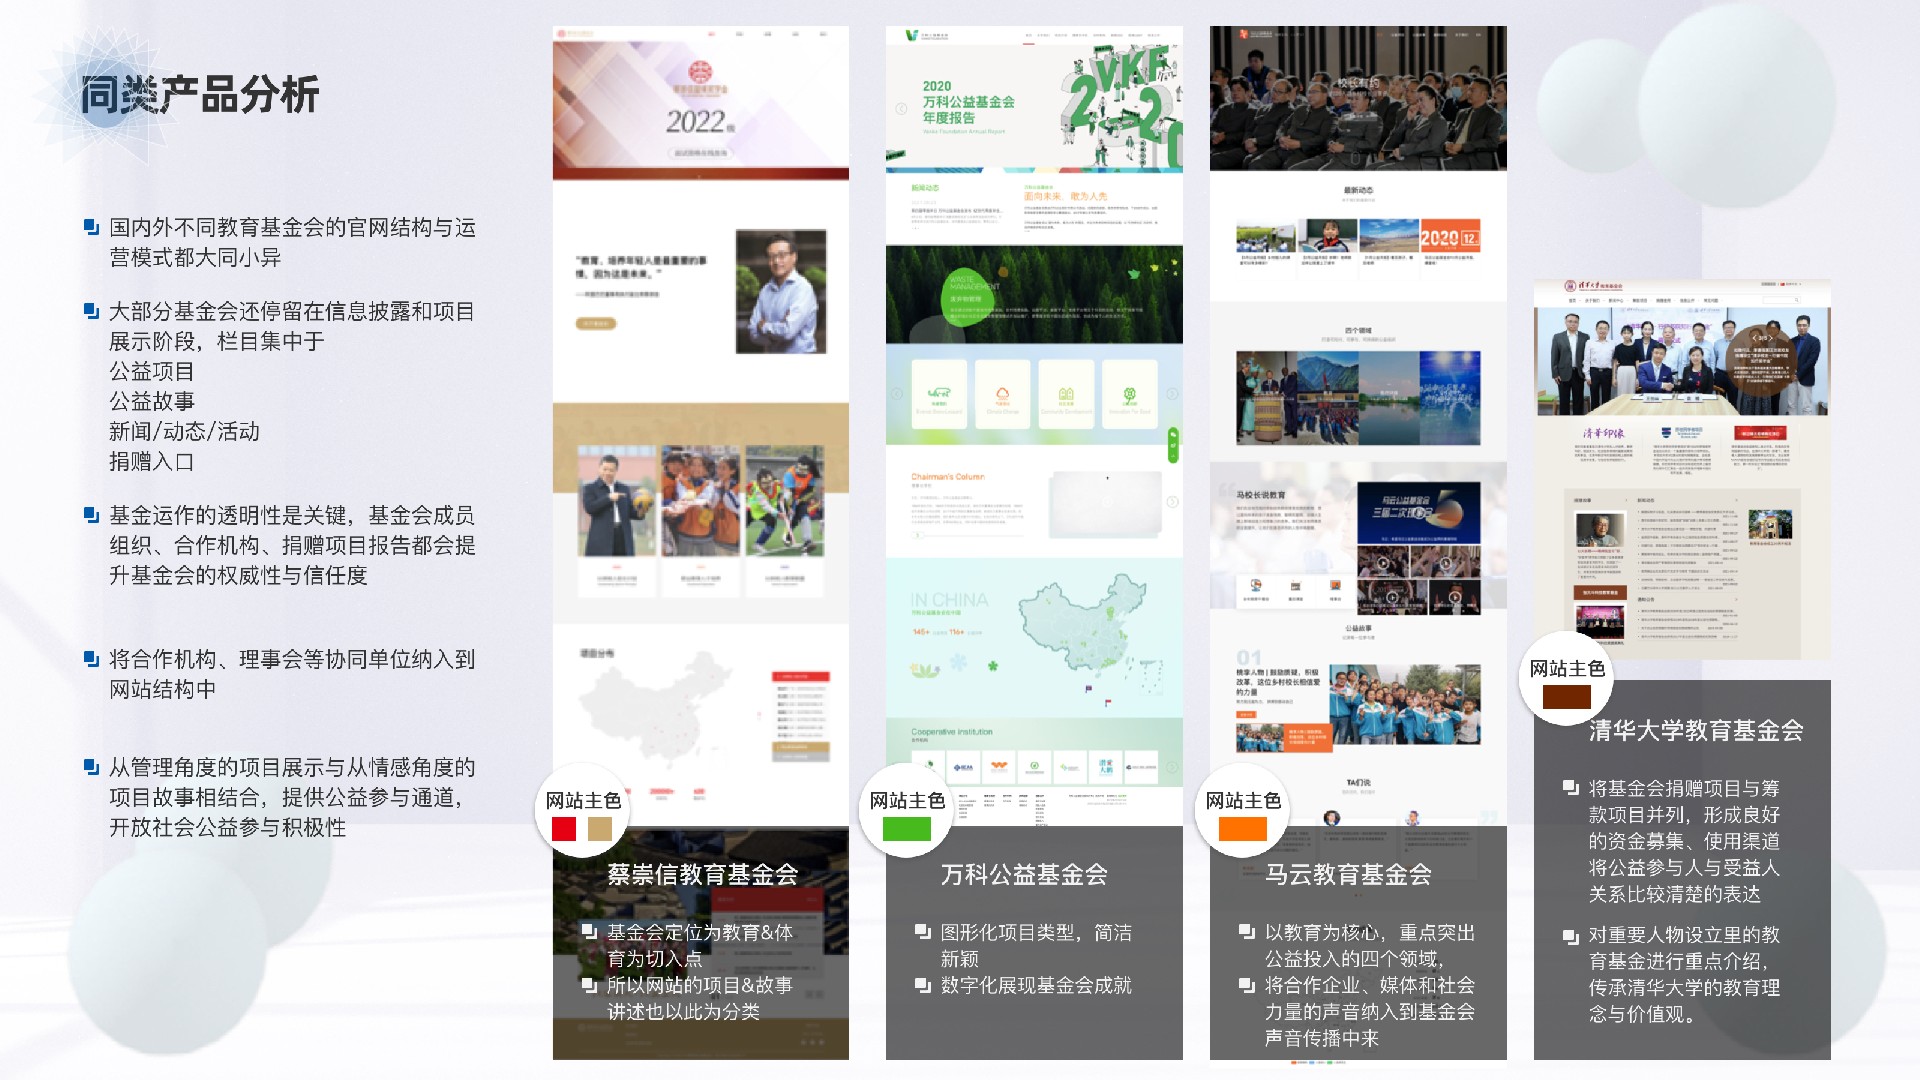Click the 万科公益基金会 heading
Viewport: 1920px width, 1080px height.
(1024, 875)
